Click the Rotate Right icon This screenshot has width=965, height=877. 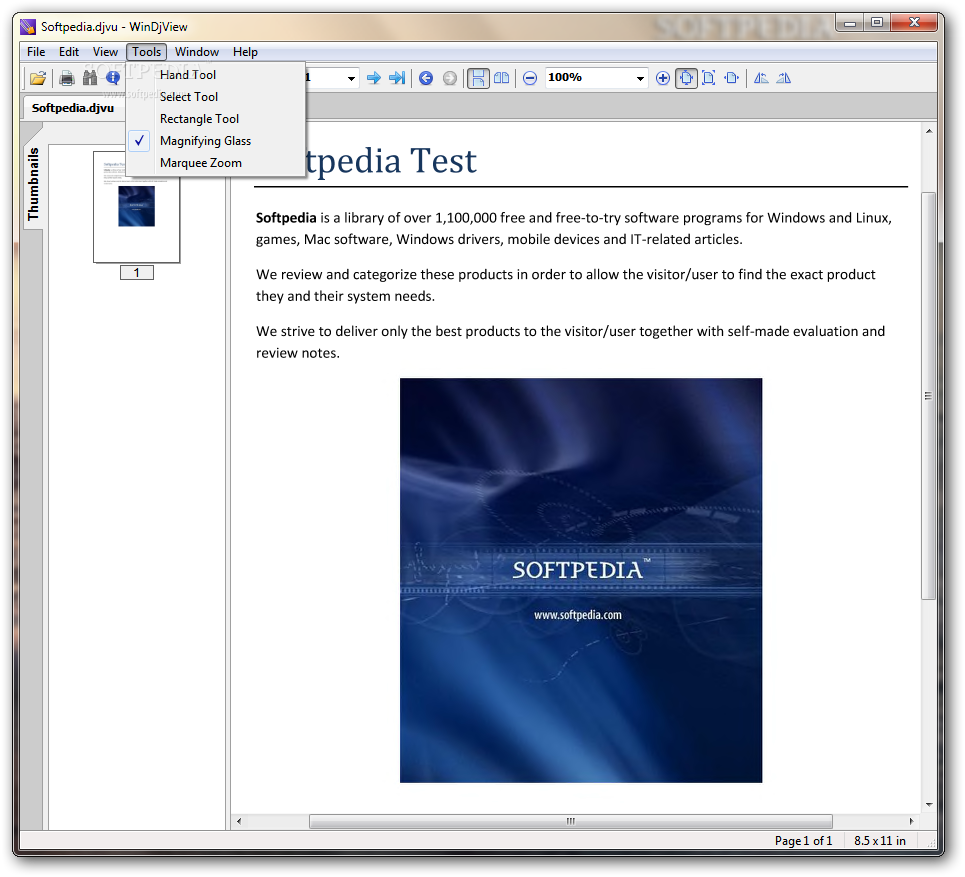pyautogui.click(x=784, y=78)
